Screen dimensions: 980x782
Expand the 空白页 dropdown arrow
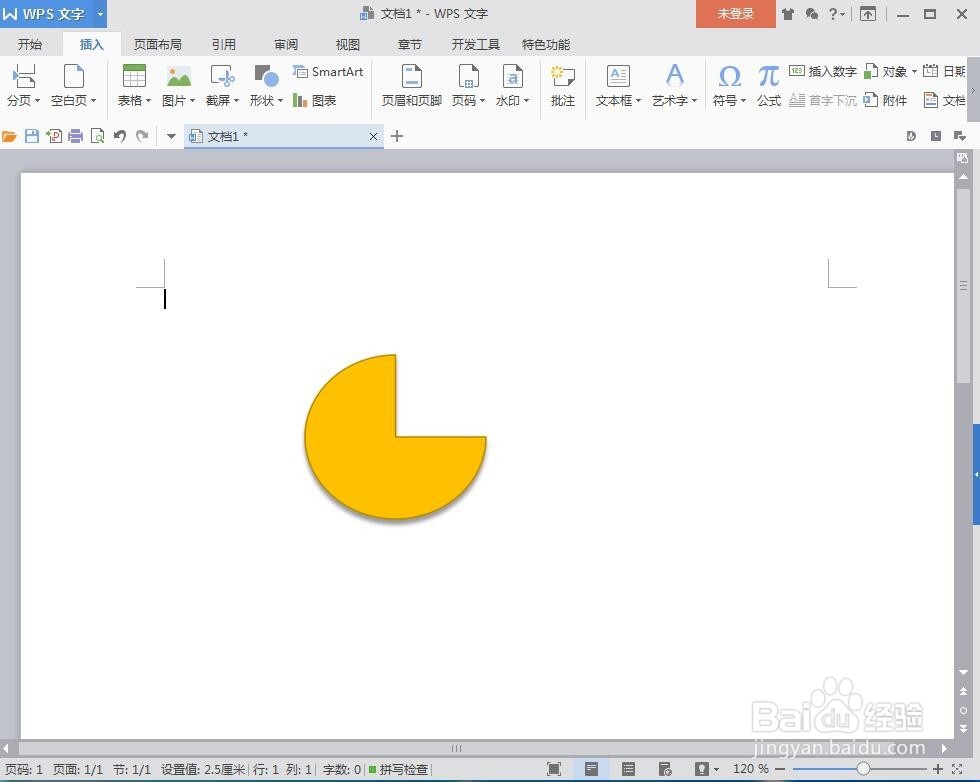click(94, 101)
